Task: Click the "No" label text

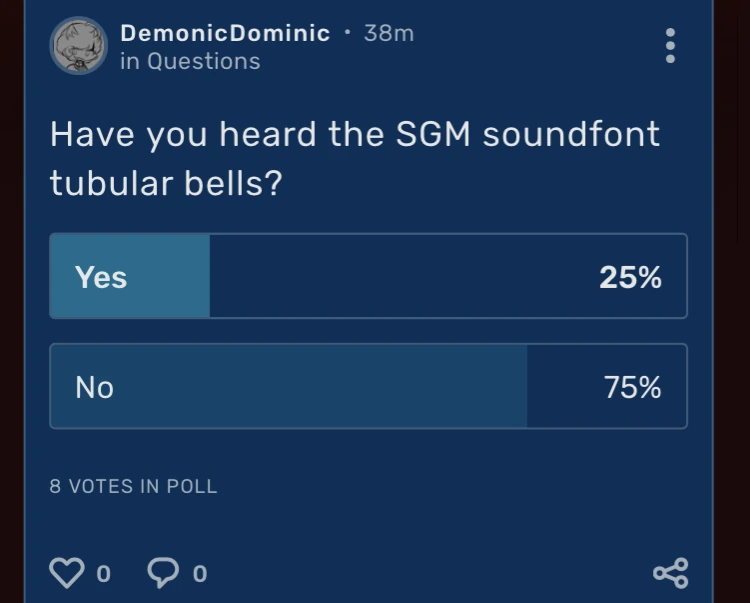Action: tap(95, 387)
